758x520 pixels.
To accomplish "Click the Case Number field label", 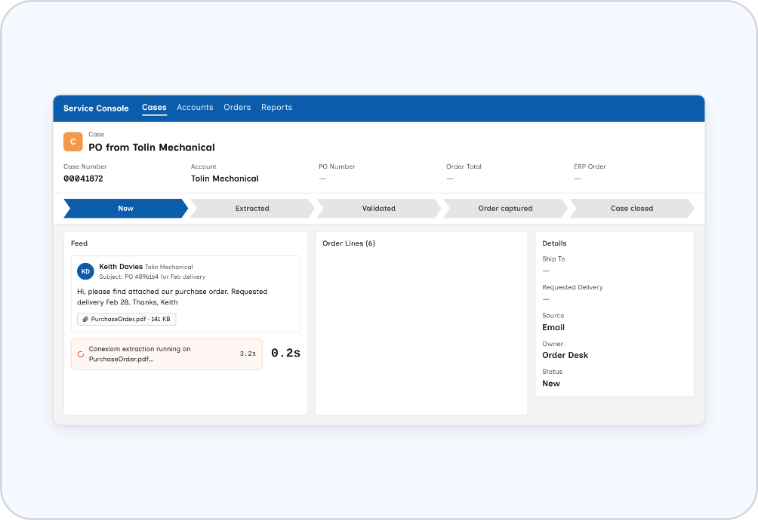I will [85, 167].
